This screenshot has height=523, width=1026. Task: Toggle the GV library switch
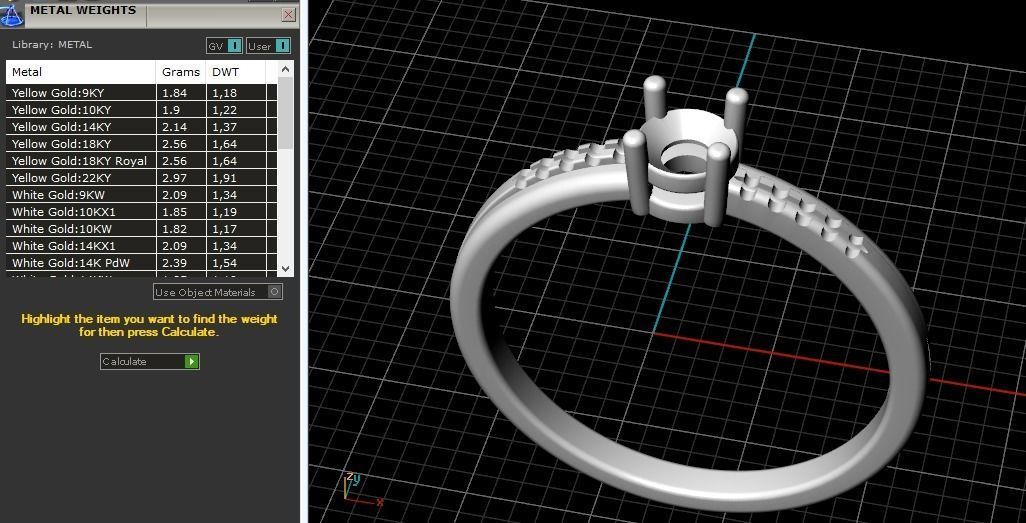(x=224, y=46)
